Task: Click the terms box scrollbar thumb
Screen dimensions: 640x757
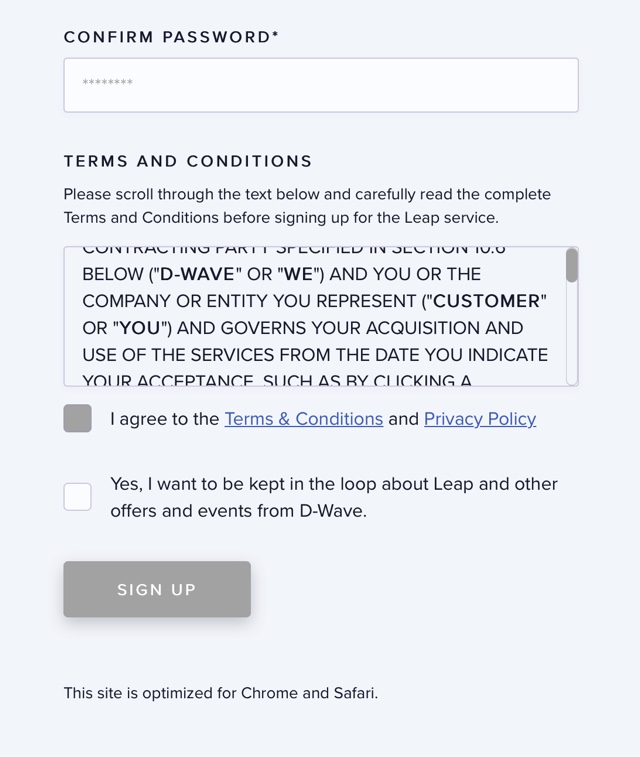Action: point(572,265)
